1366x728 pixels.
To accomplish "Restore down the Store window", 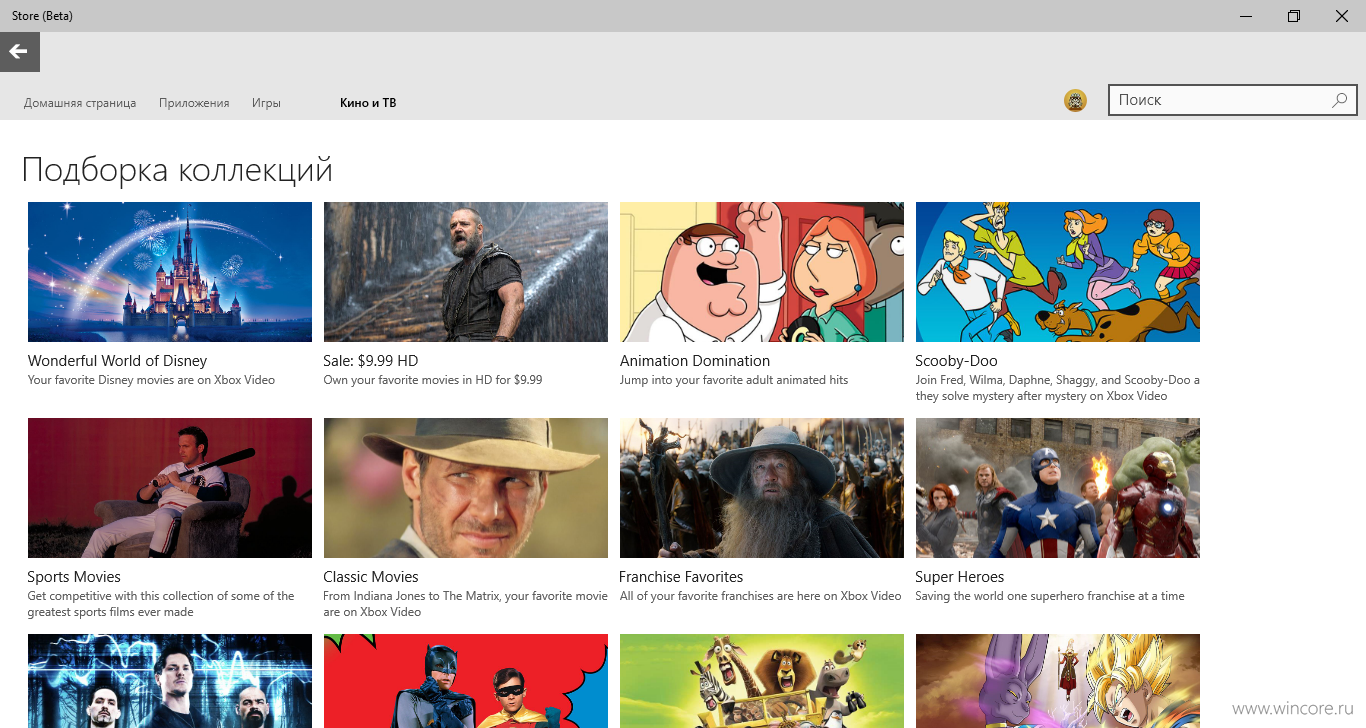I will click(1294, 16).
